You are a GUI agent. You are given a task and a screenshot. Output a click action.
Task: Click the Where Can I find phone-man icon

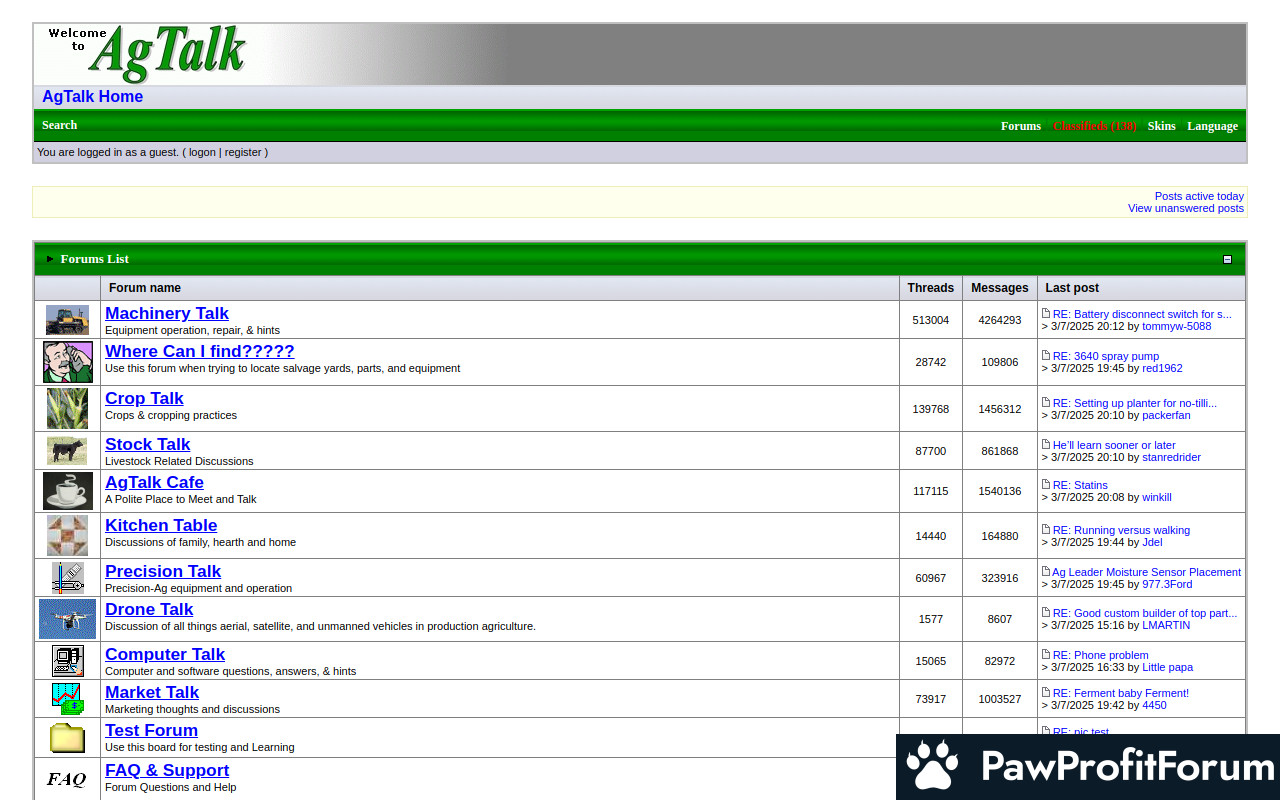click(x=67, y=362)
